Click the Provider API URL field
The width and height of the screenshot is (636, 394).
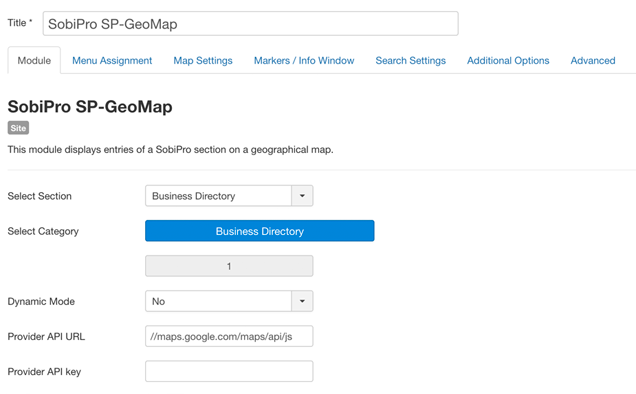(x=229, y=336)
